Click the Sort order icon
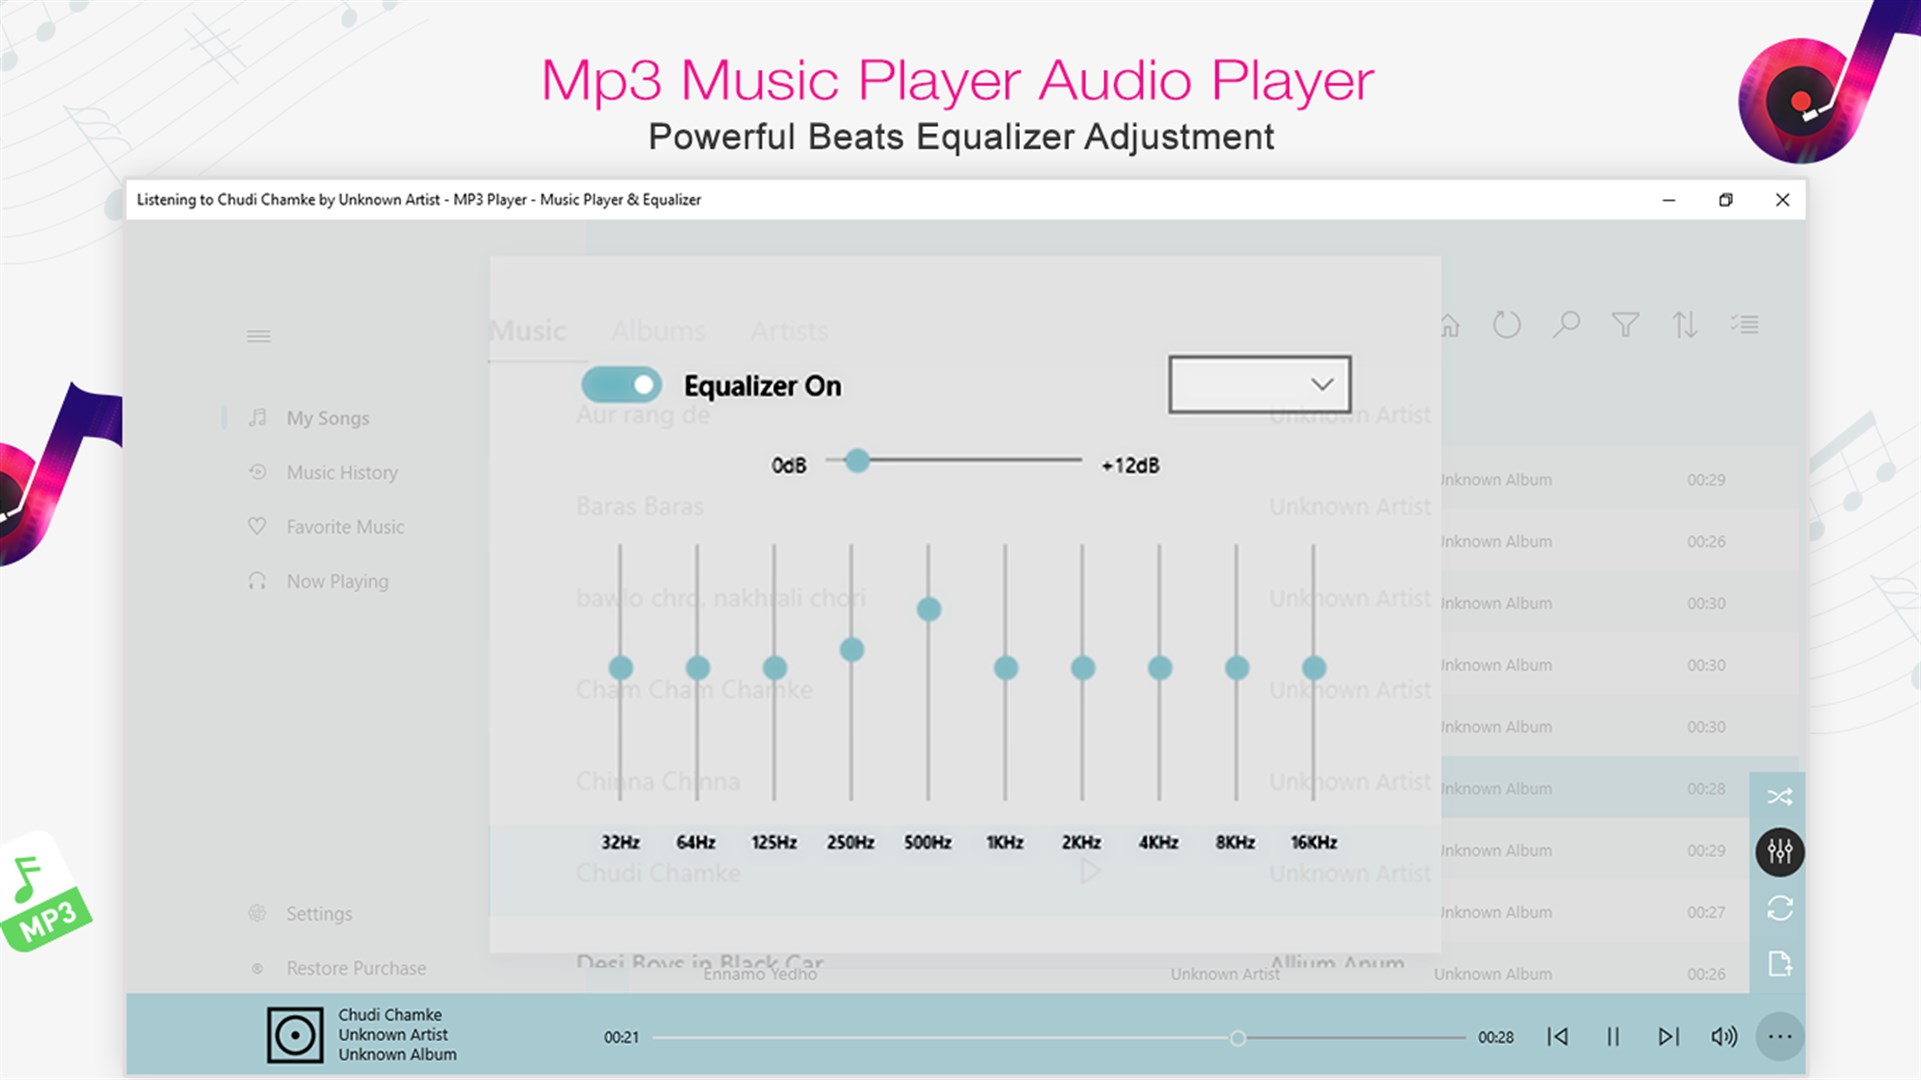1921x1080 pixels. click(1685, 325)
